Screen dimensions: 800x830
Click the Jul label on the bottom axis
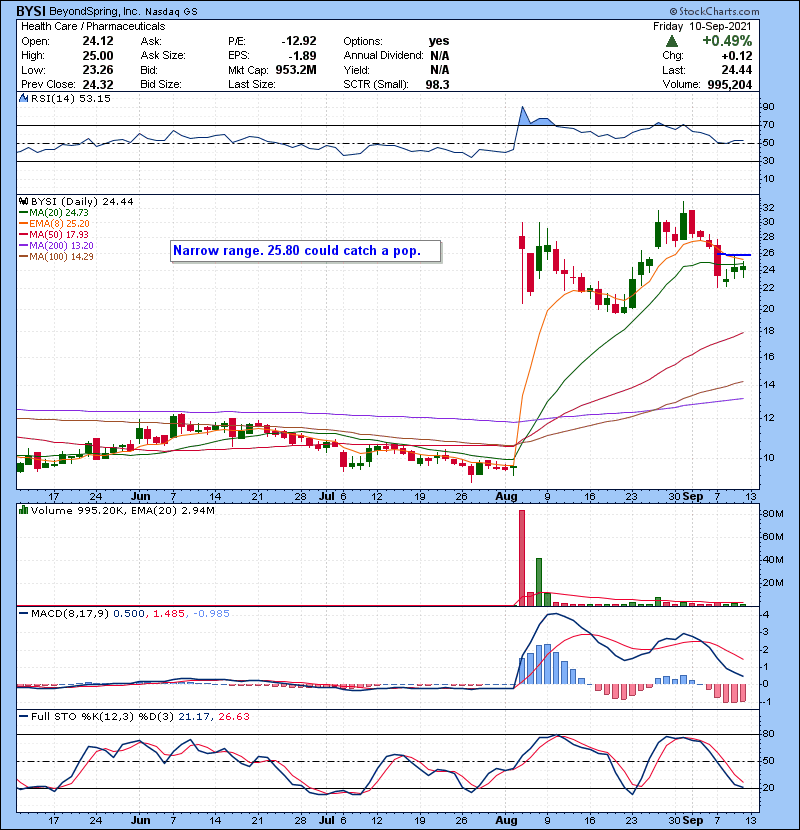[327, 820]
